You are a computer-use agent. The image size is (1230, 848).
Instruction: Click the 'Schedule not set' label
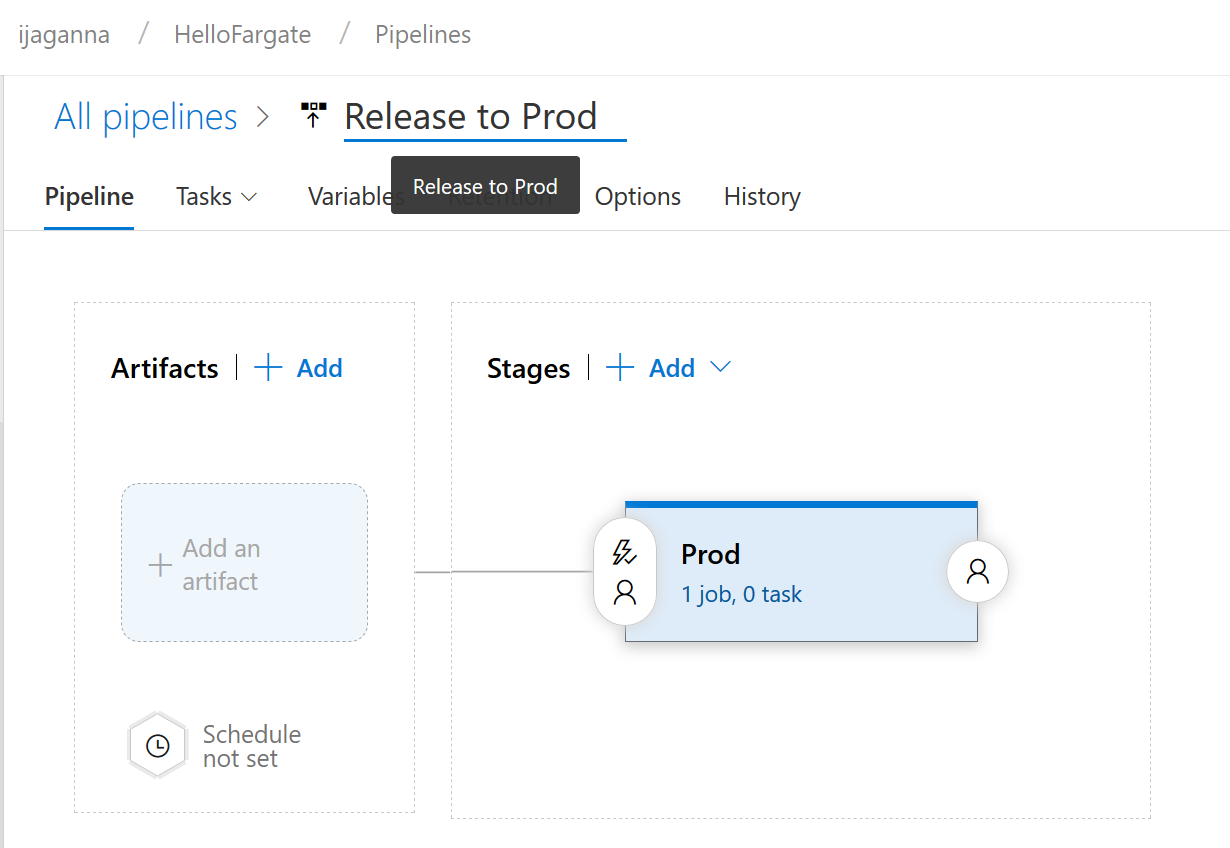coord(251,746)
